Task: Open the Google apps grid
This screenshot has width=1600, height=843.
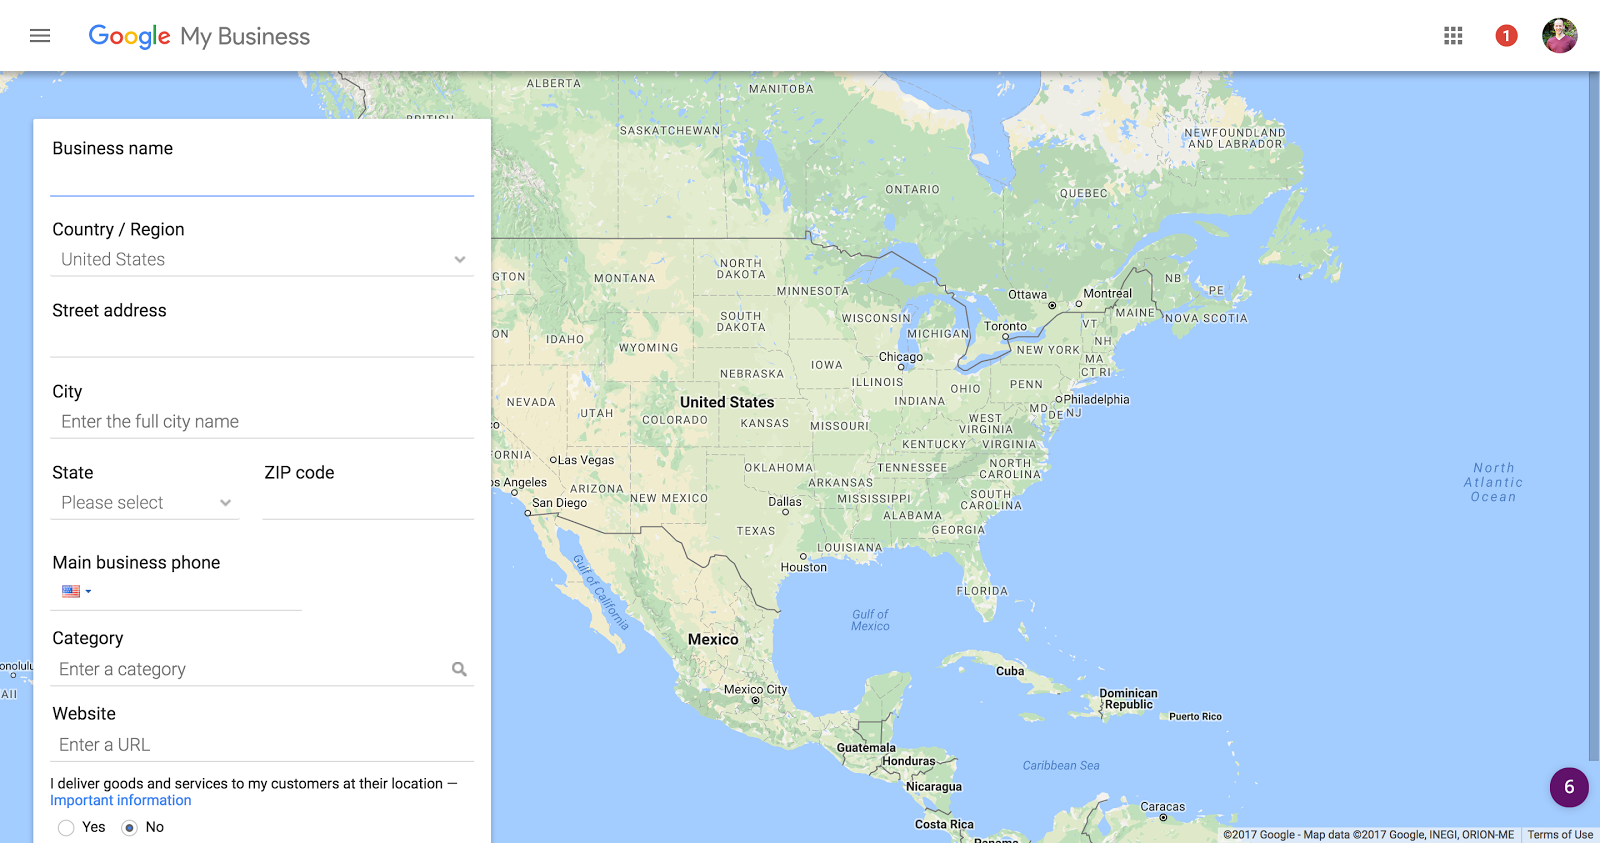Action: [1453, 36]
